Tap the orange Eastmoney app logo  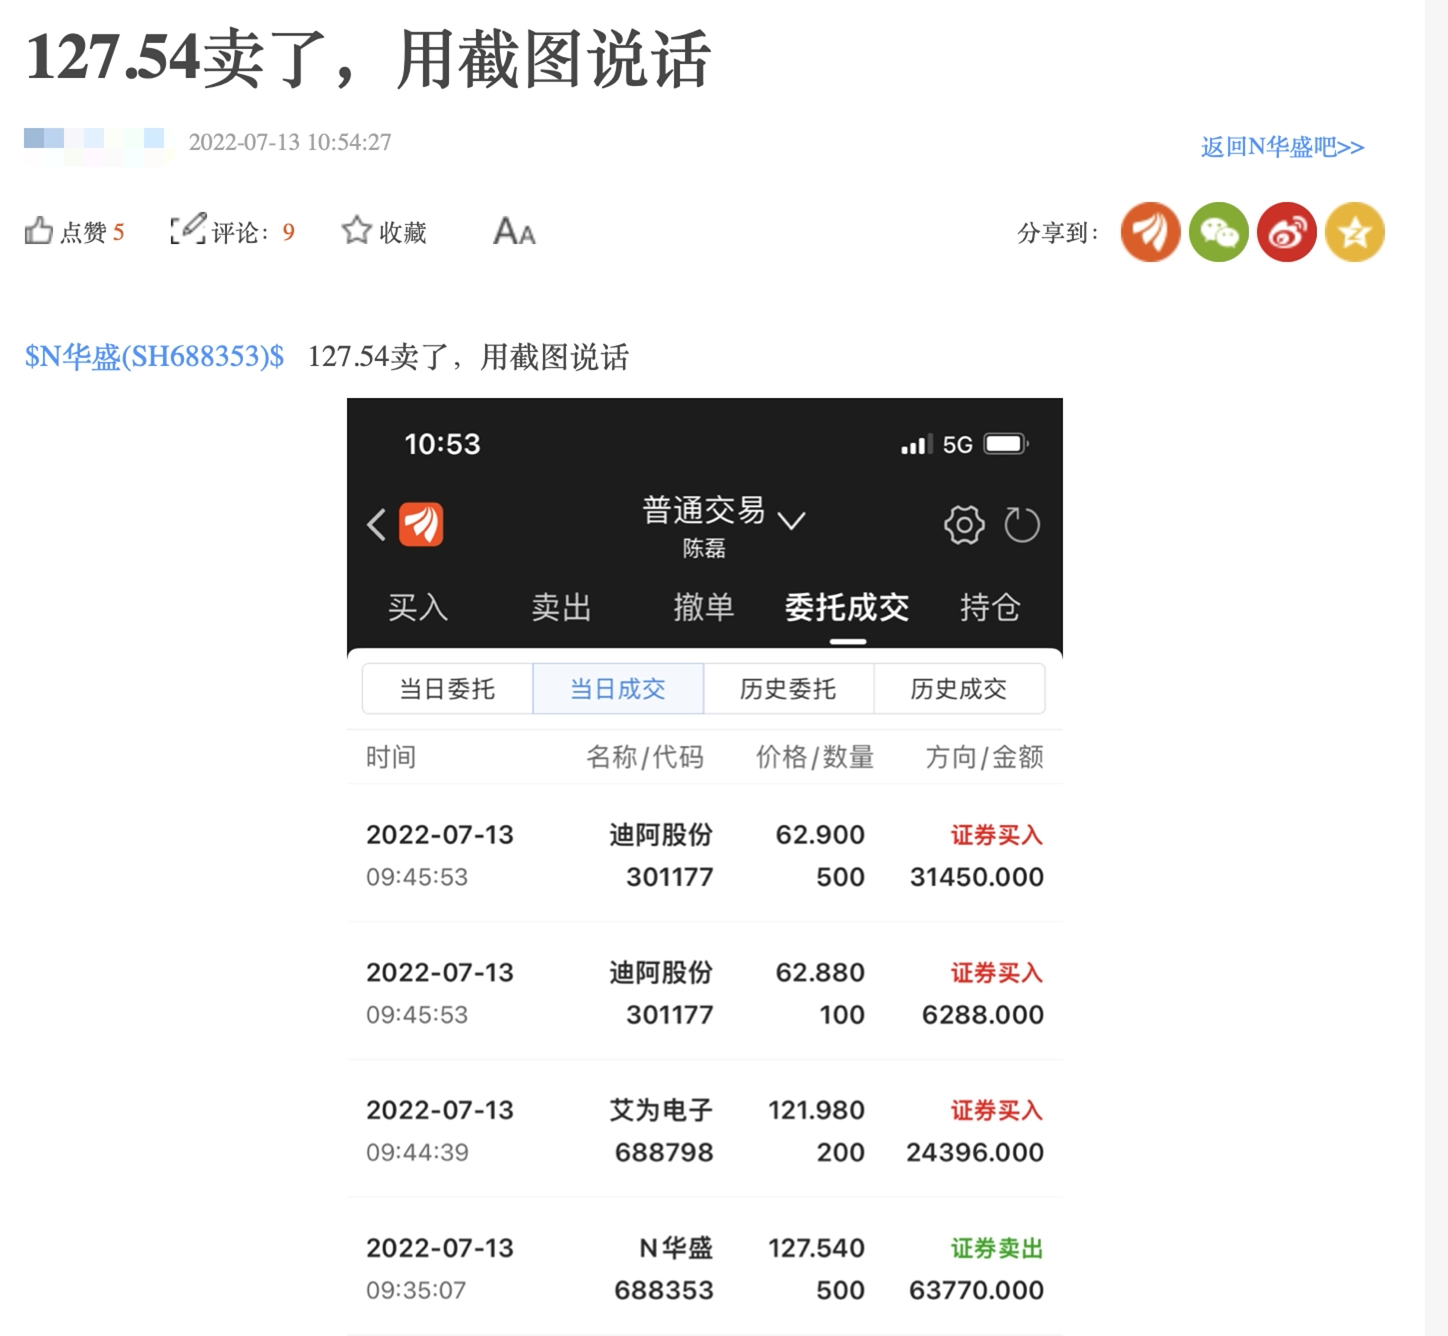[421, 524]
